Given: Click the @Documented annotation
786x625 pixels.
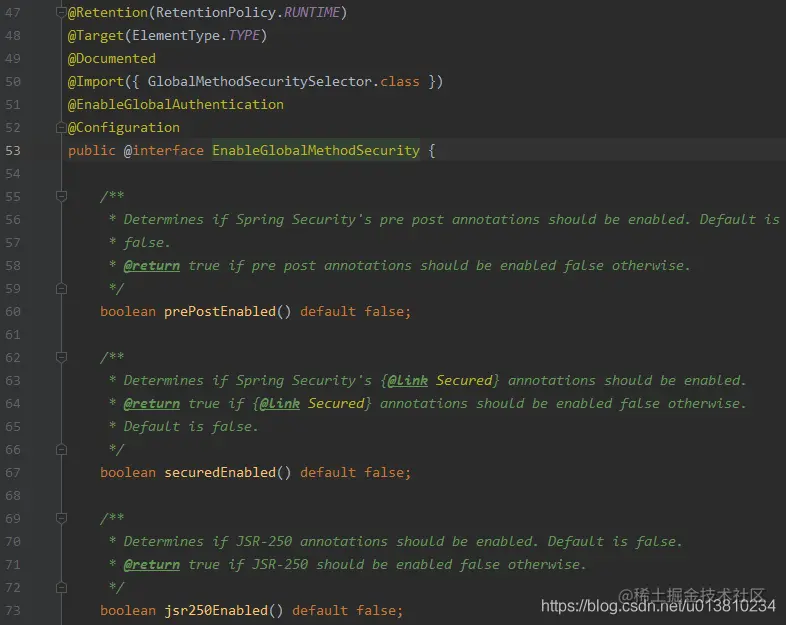Looking at the screenshot, I should point(112,59).
